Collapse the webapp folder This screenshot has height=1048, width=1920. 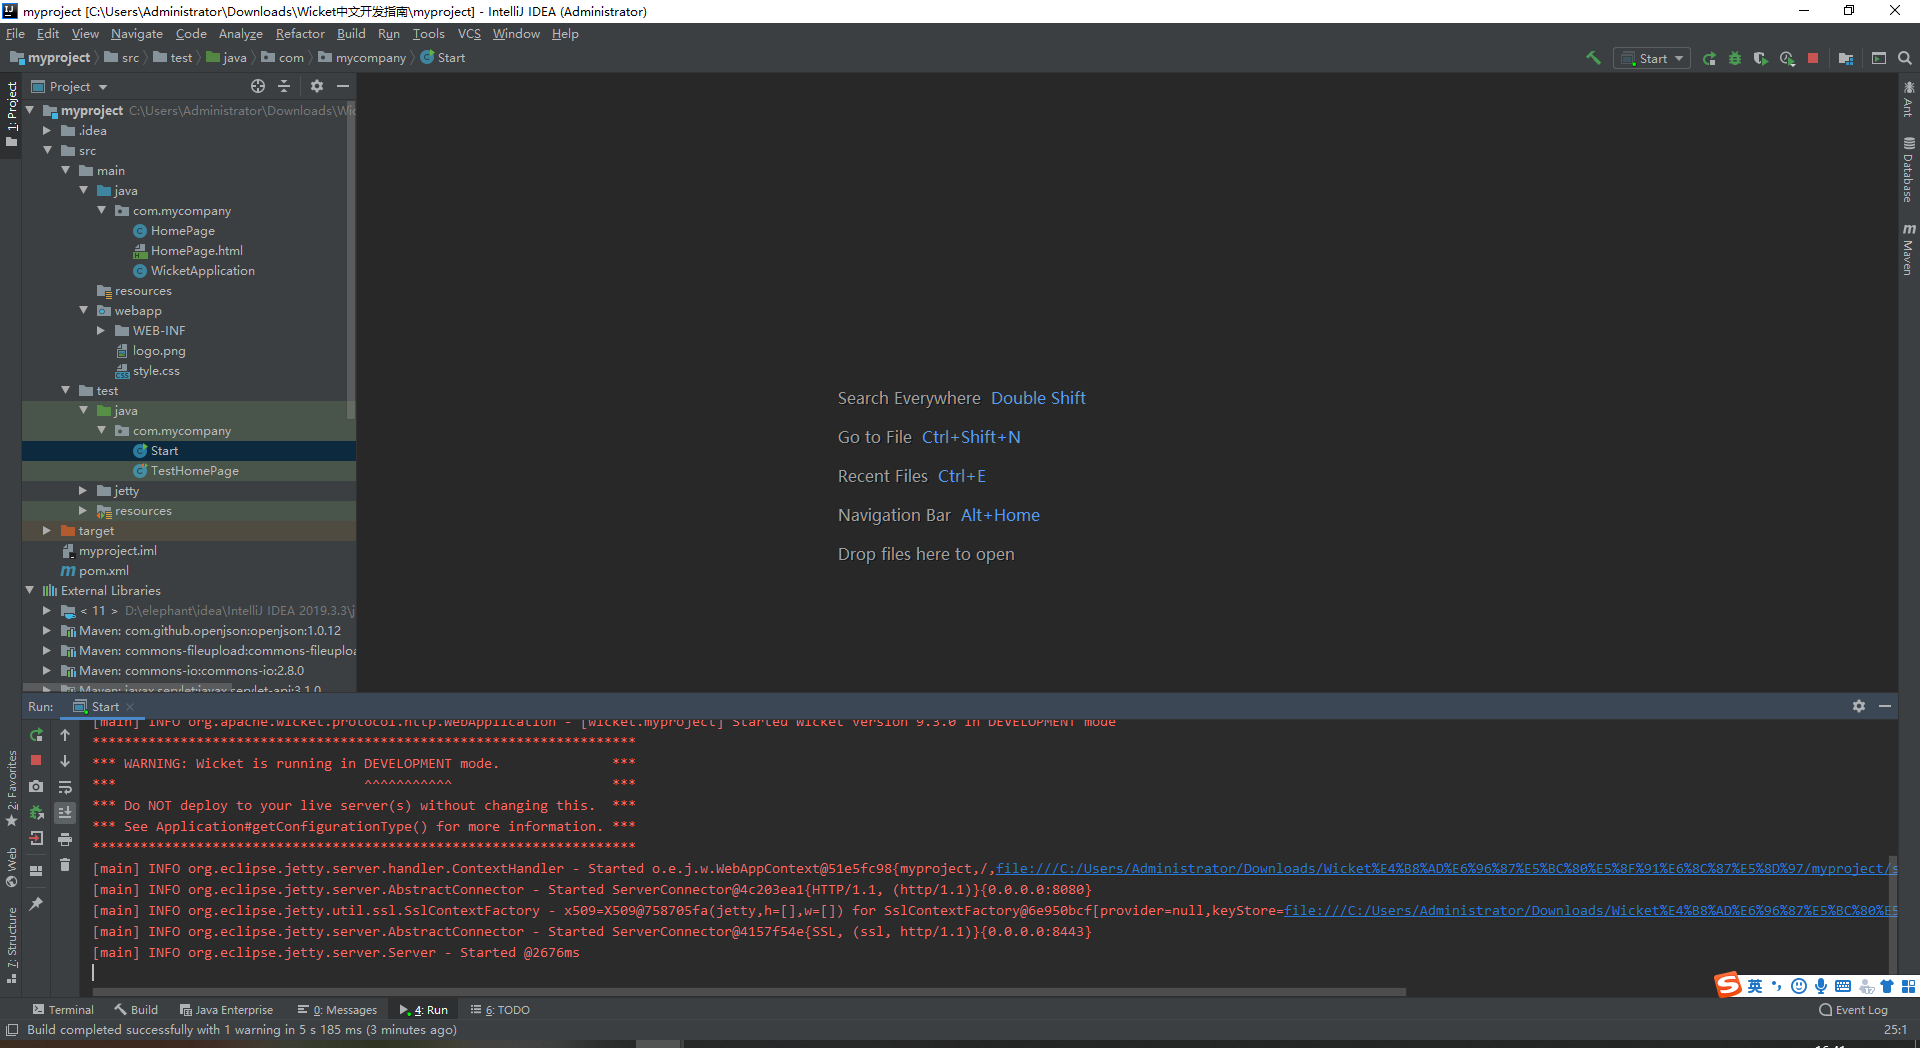click(x=83, y=310)
